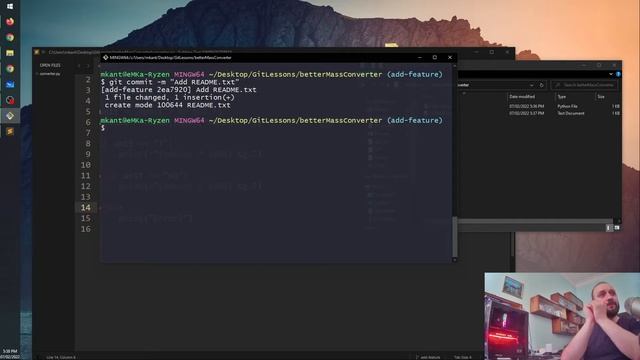Sort by Date modified column in Explorer
Screen dimensions: 640x360
click(522, 97)
